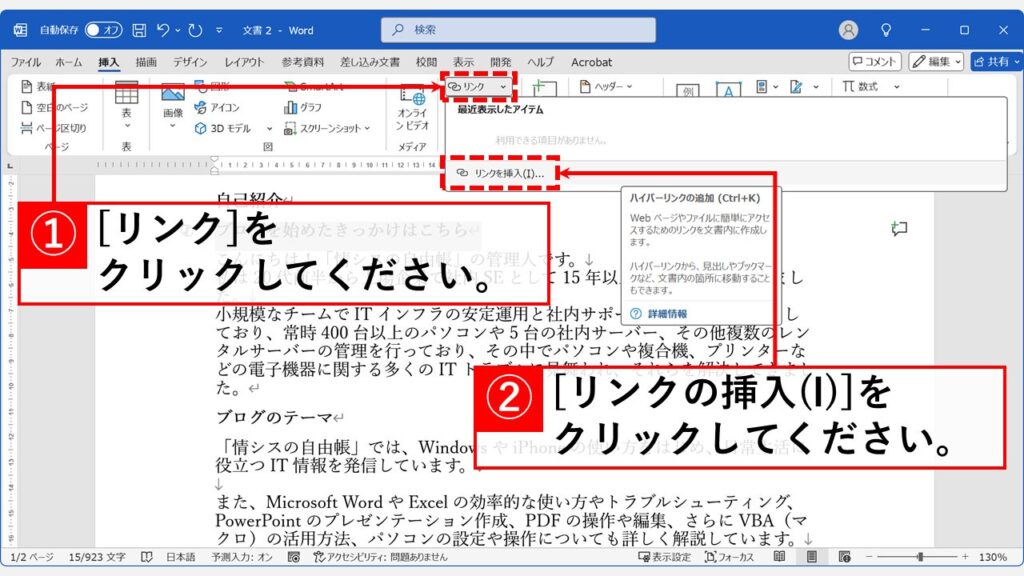Click the search box (検索)
This screenshot has height=576, width=1024.
click(518, 30)
